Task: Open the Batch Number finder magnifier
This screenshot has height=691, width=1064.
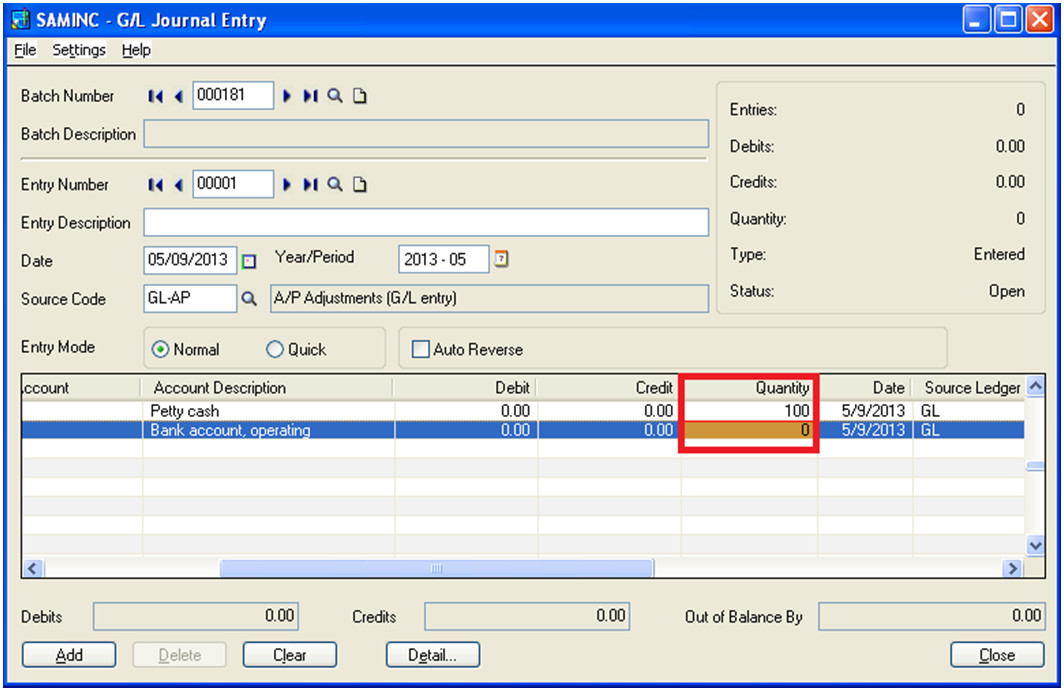Action: pyautogui.click(x=335, y=96)
